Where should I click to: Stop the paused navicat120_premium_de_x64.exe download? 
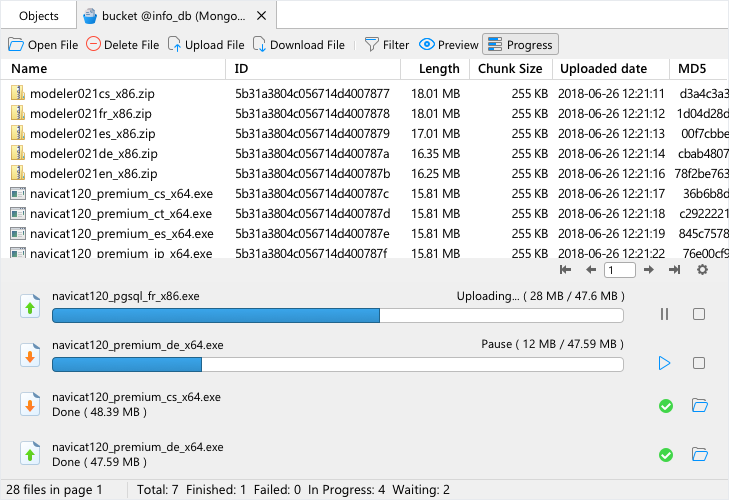[699, 363]
